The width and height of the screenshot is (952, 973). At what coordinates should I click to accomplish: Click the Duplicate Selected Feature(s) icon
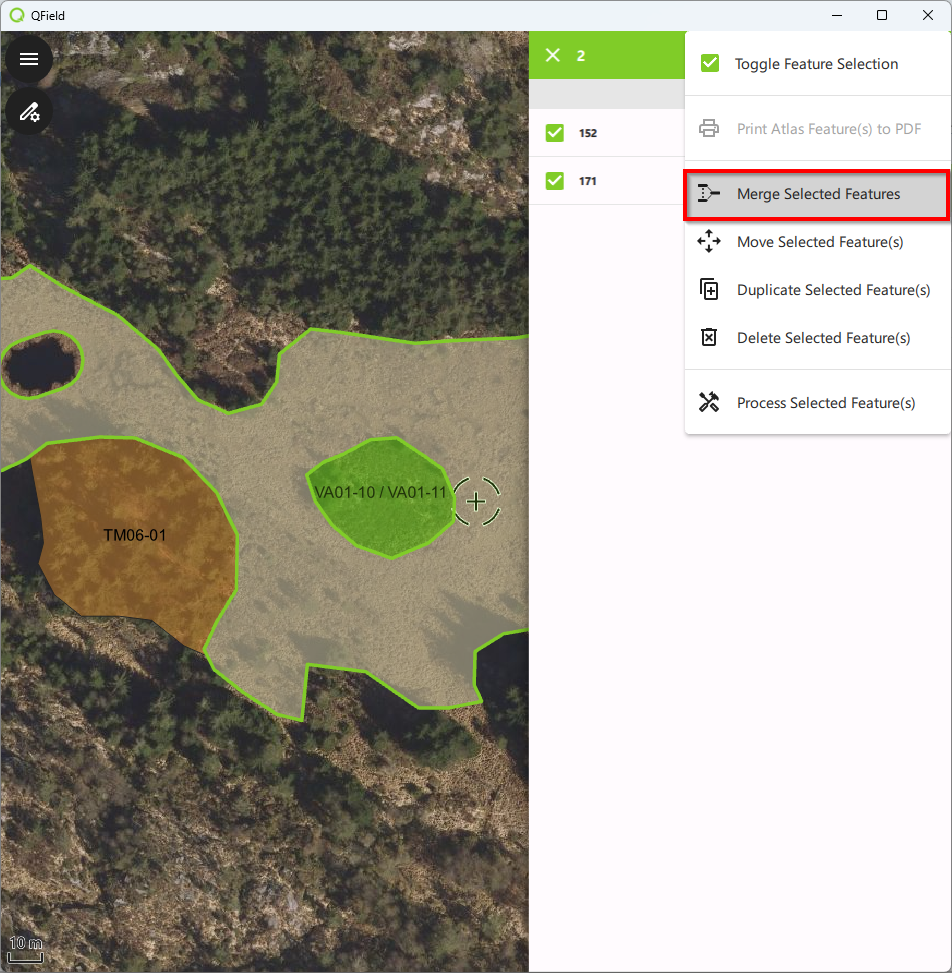coord(709,290)
